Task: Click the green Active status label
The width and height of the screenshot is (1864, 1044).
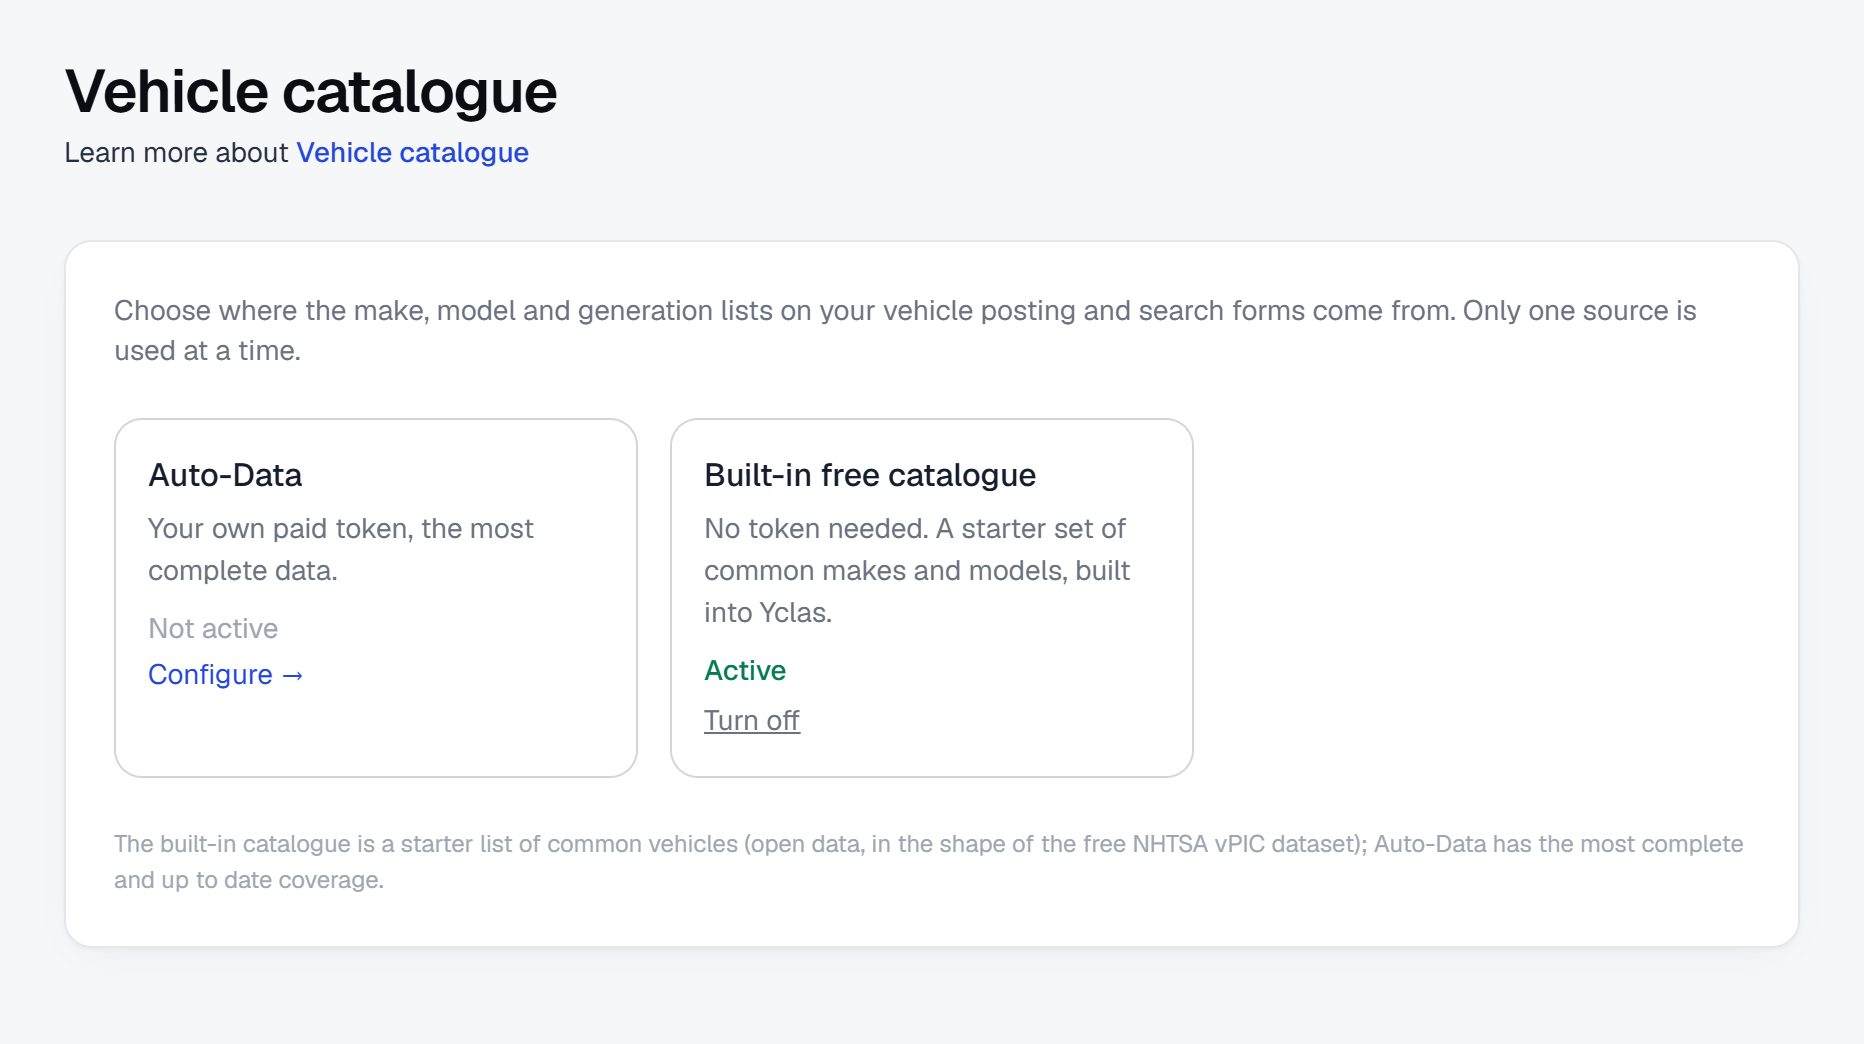Action: [x=745, y=670]
